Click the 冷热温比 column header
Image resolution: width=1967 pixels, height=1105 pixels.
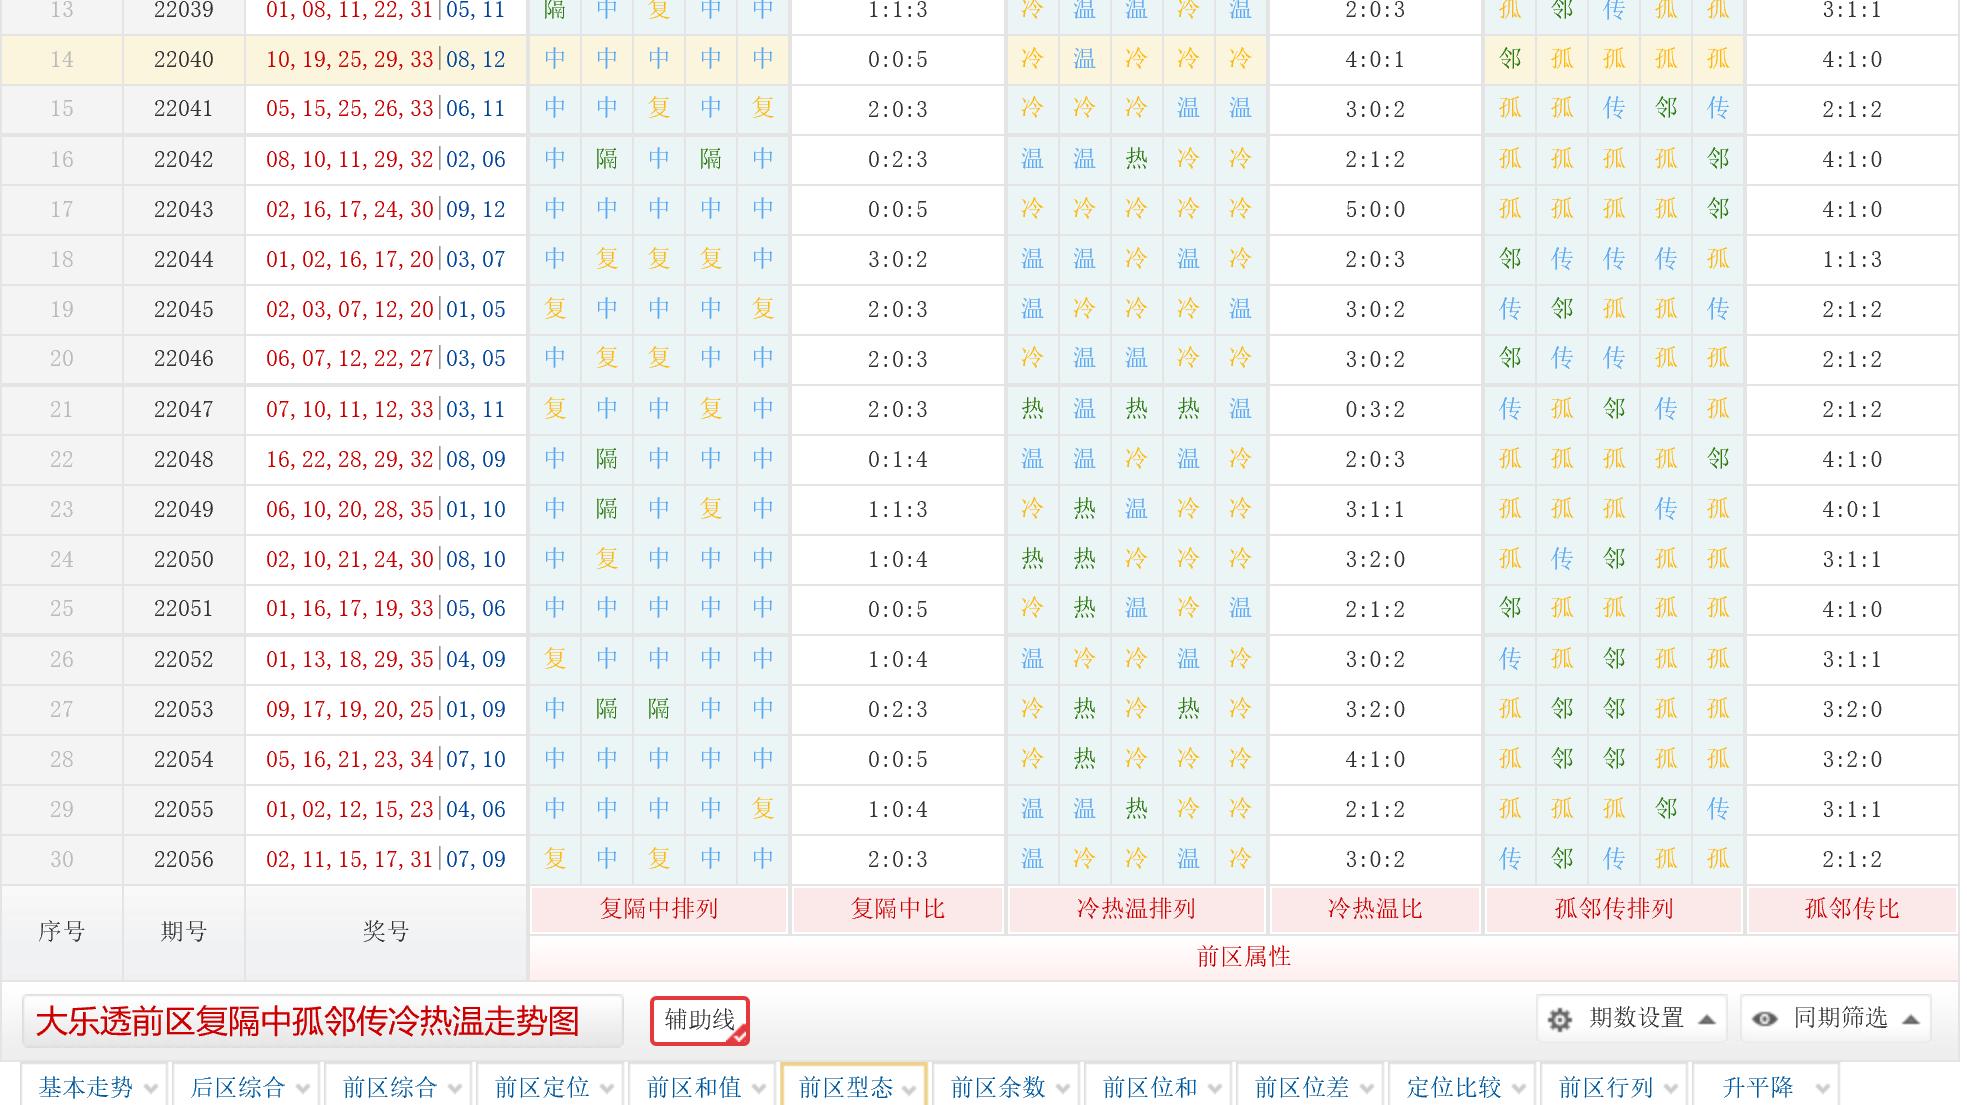tap(1375, 909)
